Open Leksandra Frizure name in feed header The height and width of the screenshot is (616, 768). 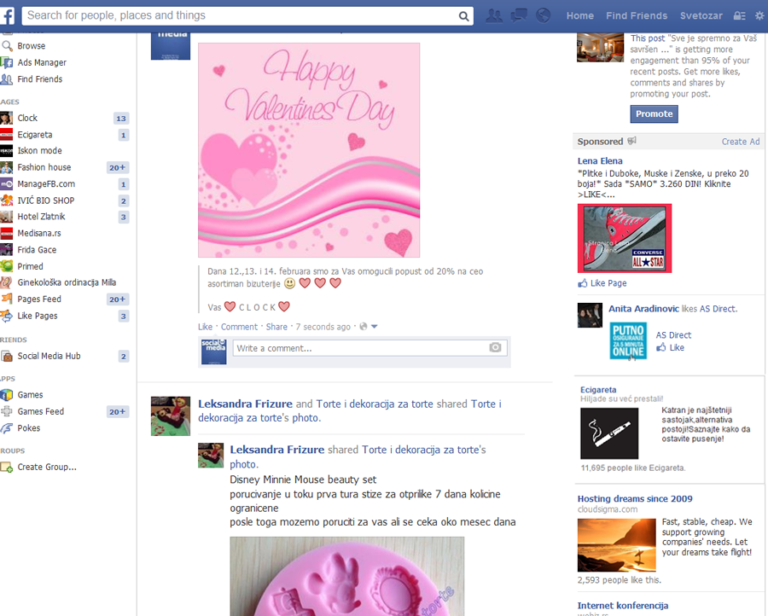click(245, 404)
